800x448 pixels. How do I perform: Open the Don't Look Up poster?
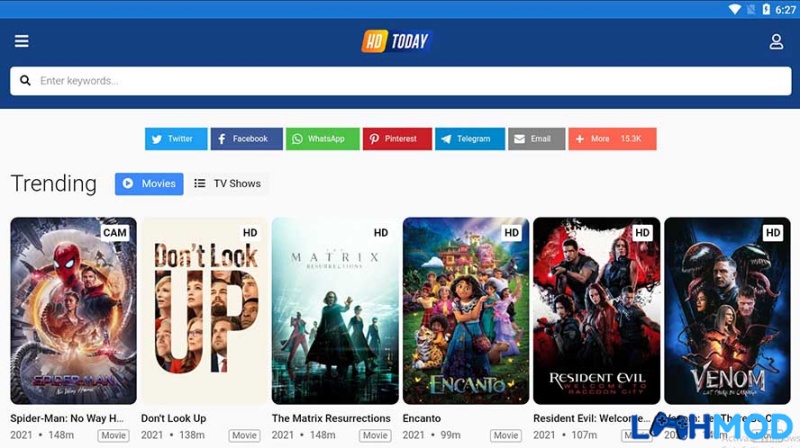click(x=204, y=311)
